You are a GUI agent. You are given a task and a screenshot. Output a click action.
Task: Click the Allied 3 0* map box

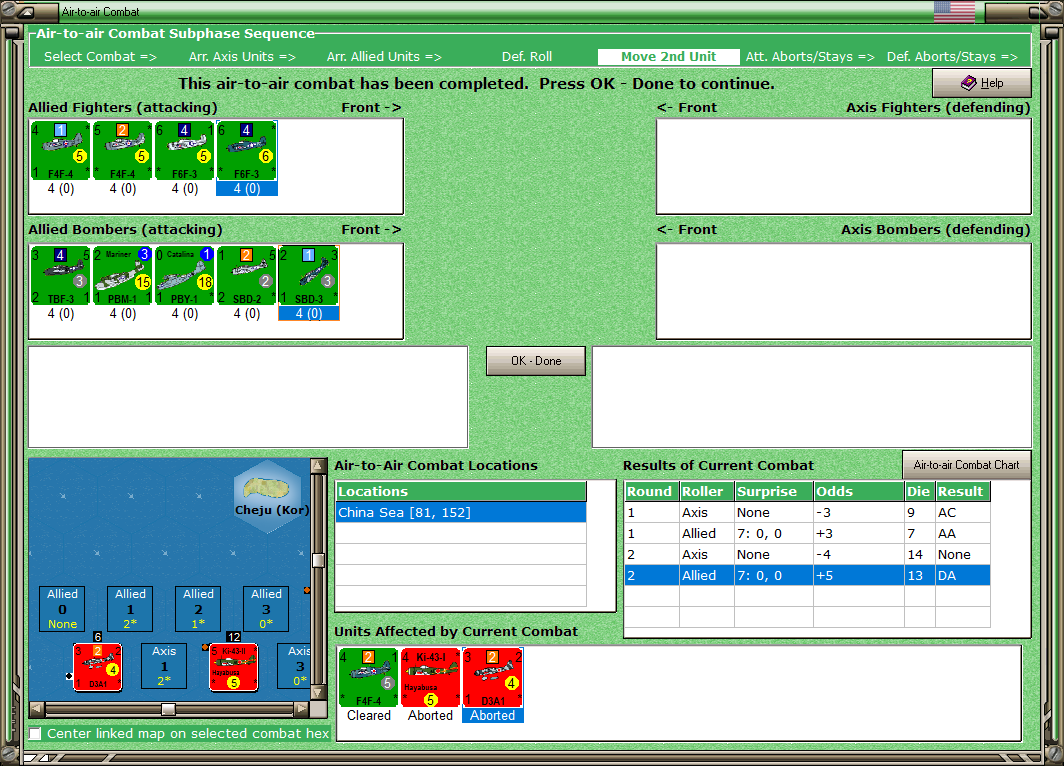click(266, 609)
